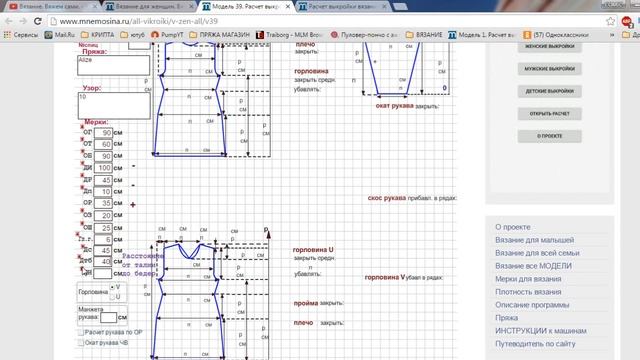Close the Расчет выкройки вязания tab
Screen dimensions: 640x360
click(x=384, y=7)
